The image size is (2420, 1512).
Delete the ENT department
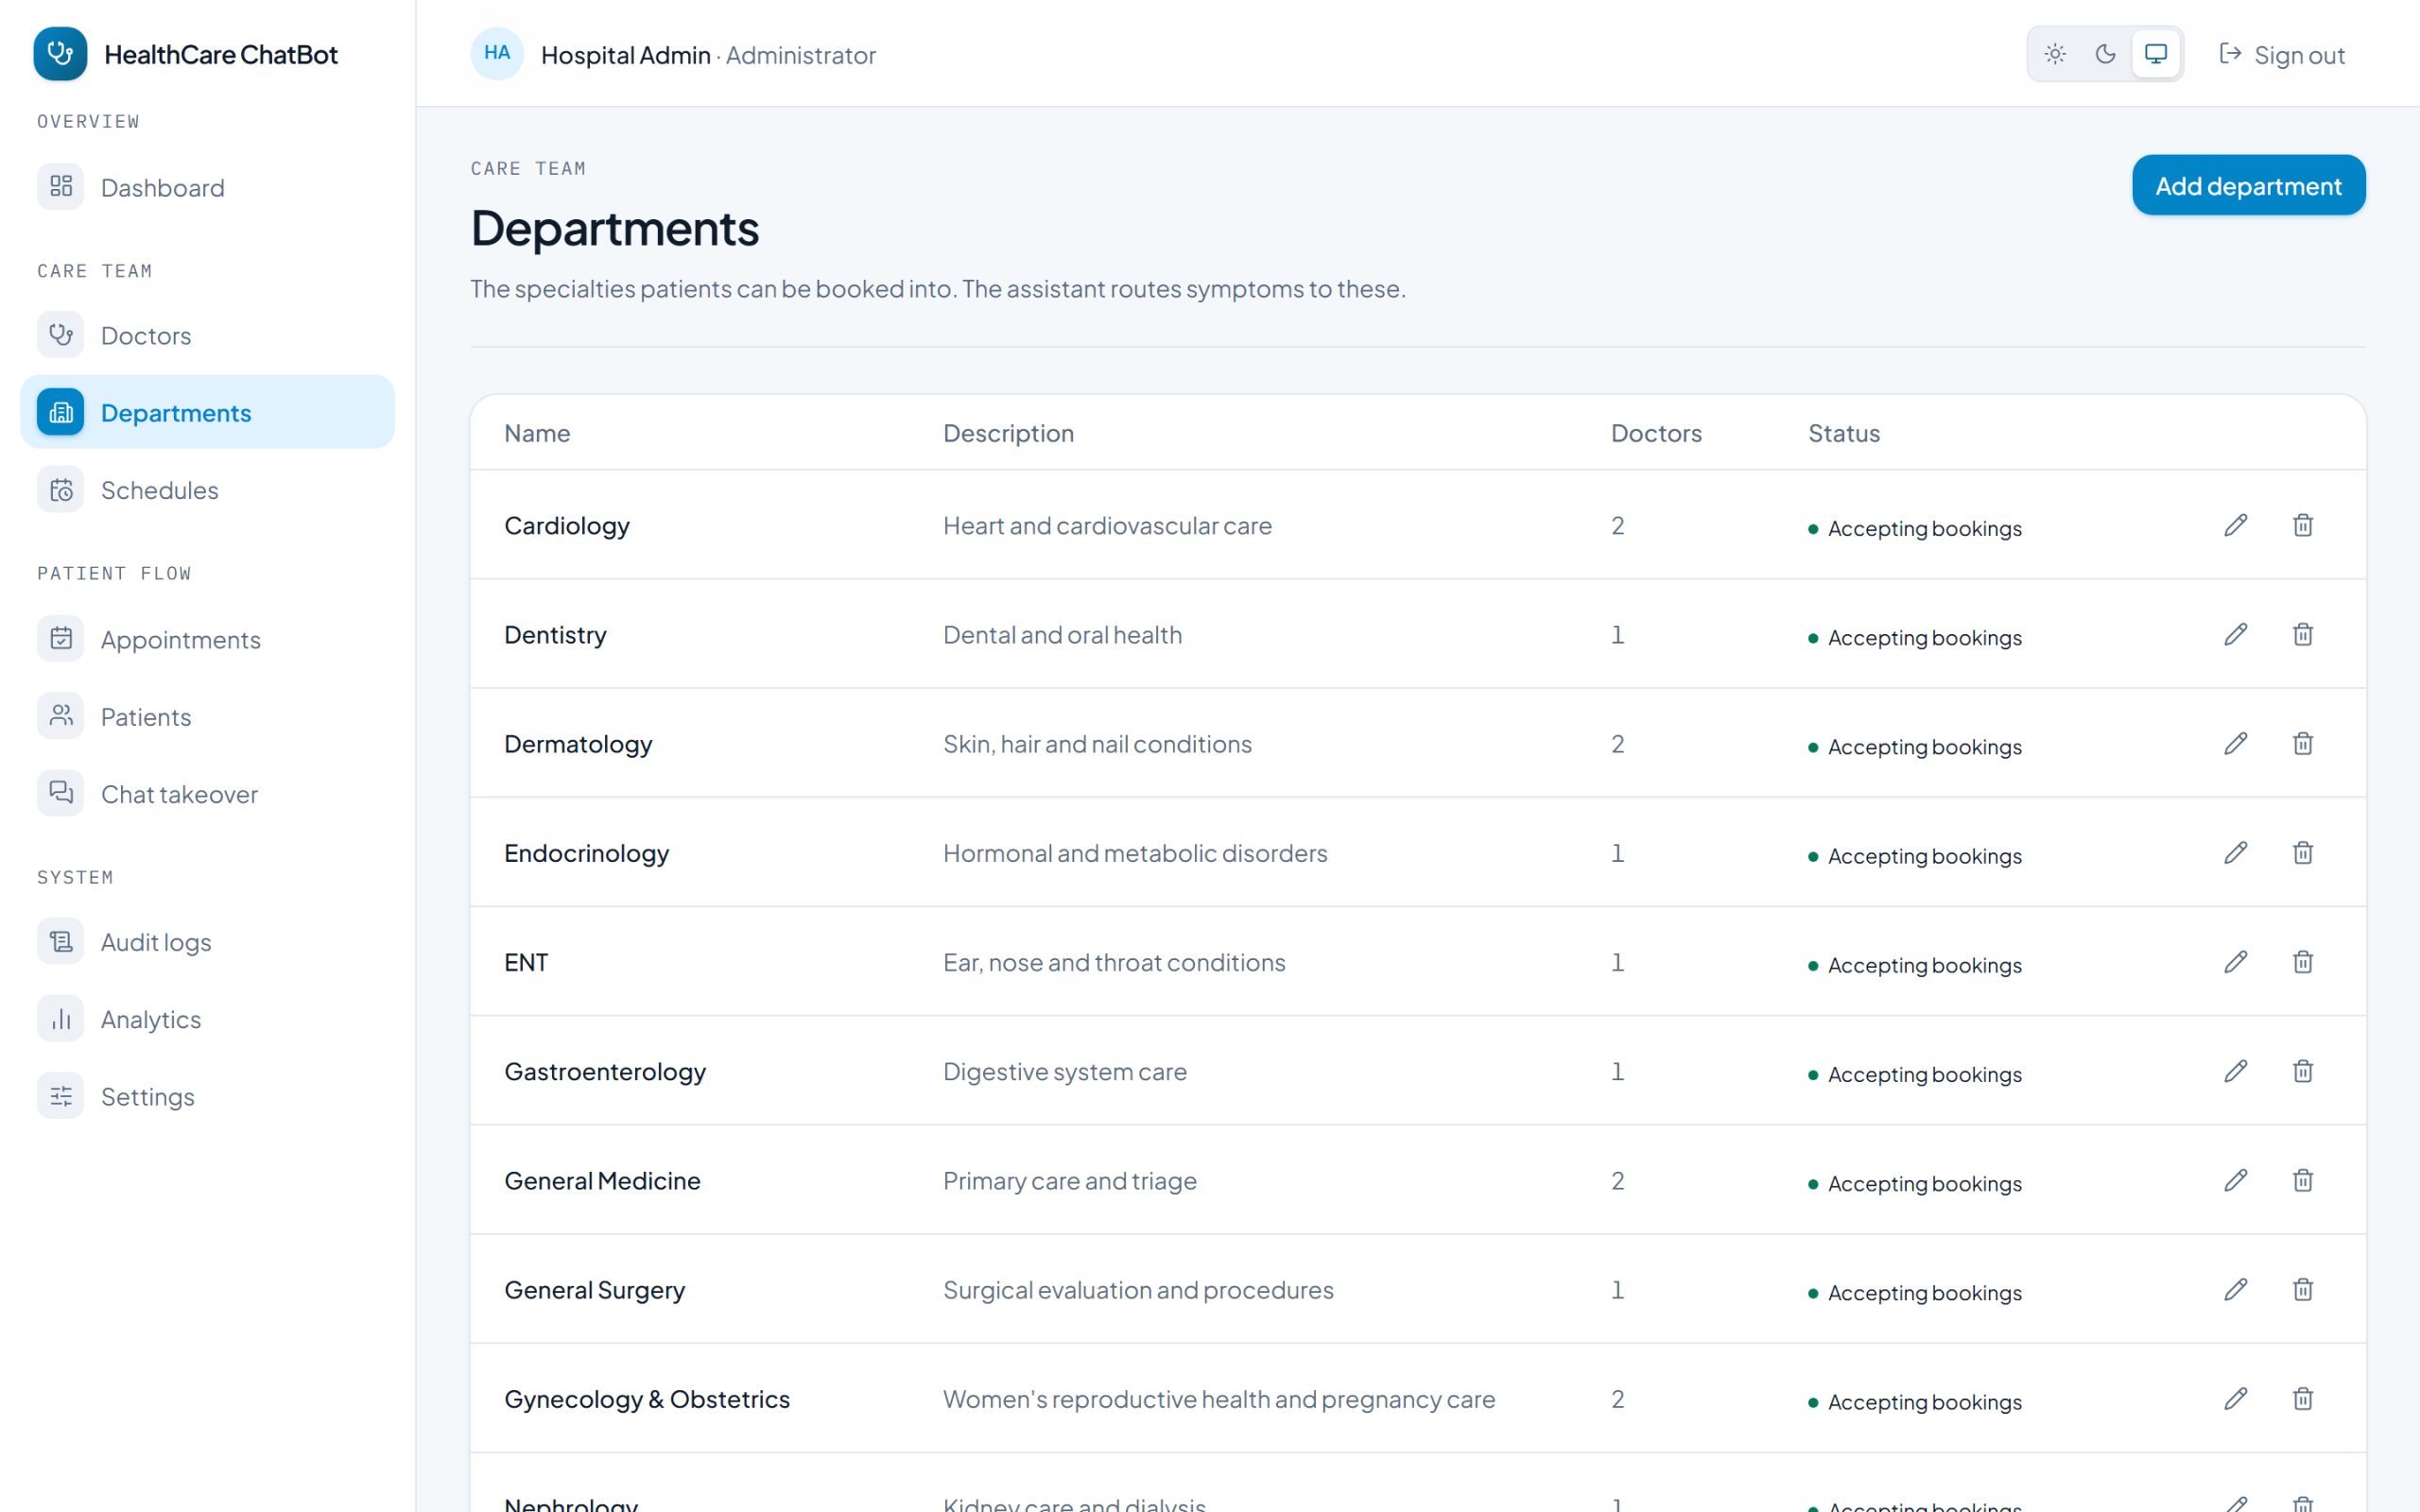pos(2302,961)
